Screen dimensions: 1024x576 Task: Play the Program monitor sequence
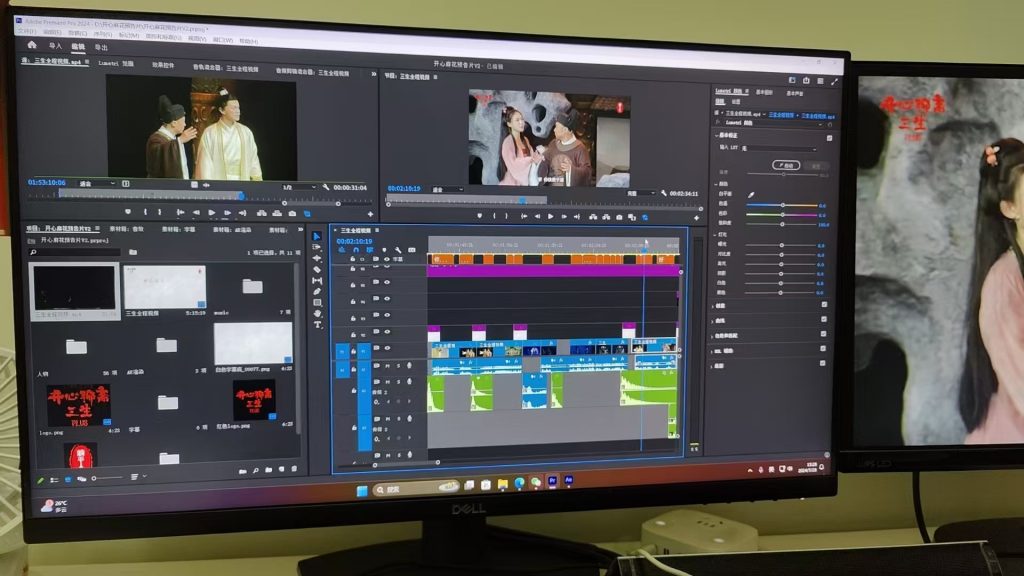click(551, 216)
